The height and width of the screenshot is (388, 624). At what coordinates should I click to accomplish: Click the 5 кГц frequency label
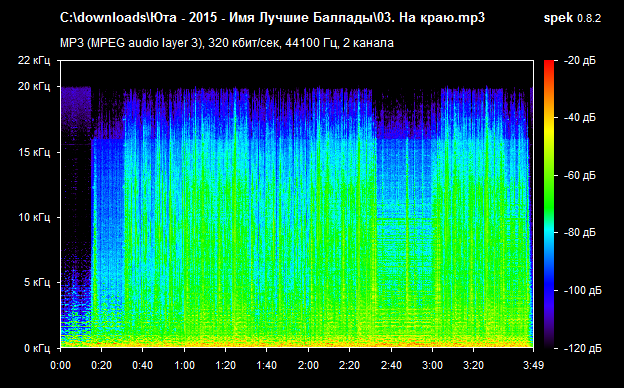coord(37,283)
